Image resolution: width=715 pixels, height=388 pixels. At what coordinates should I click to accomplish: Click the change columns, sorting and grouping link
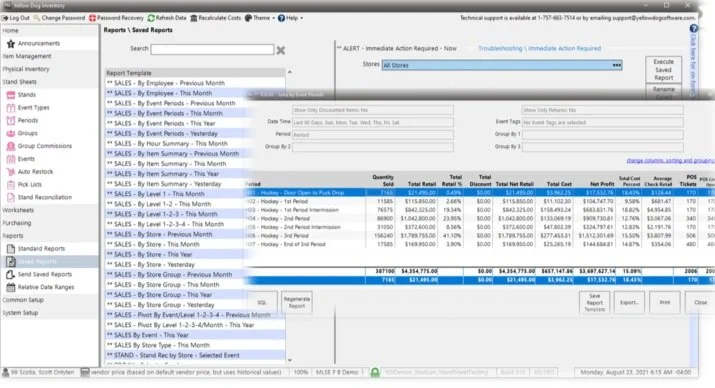(x=670, y=160)
